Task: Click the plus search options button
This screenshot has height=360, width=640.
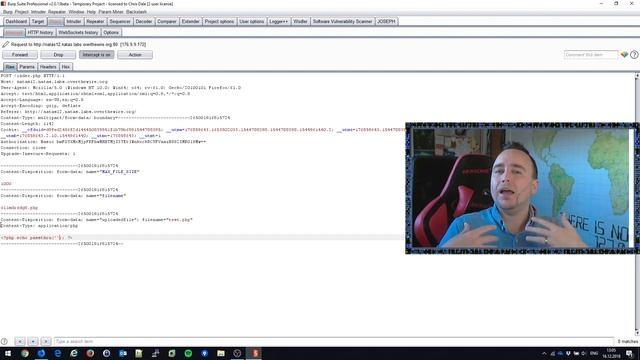Action: pos(33,341)
